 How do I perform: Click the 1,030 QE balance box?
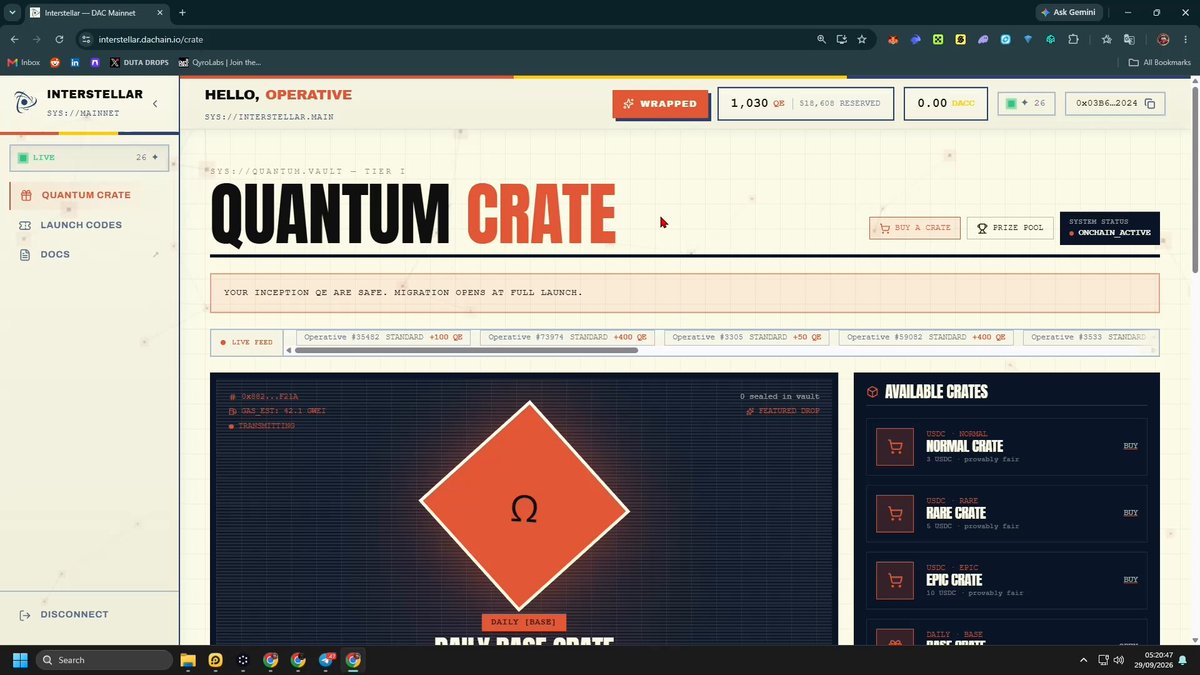[x=805, y=103]
